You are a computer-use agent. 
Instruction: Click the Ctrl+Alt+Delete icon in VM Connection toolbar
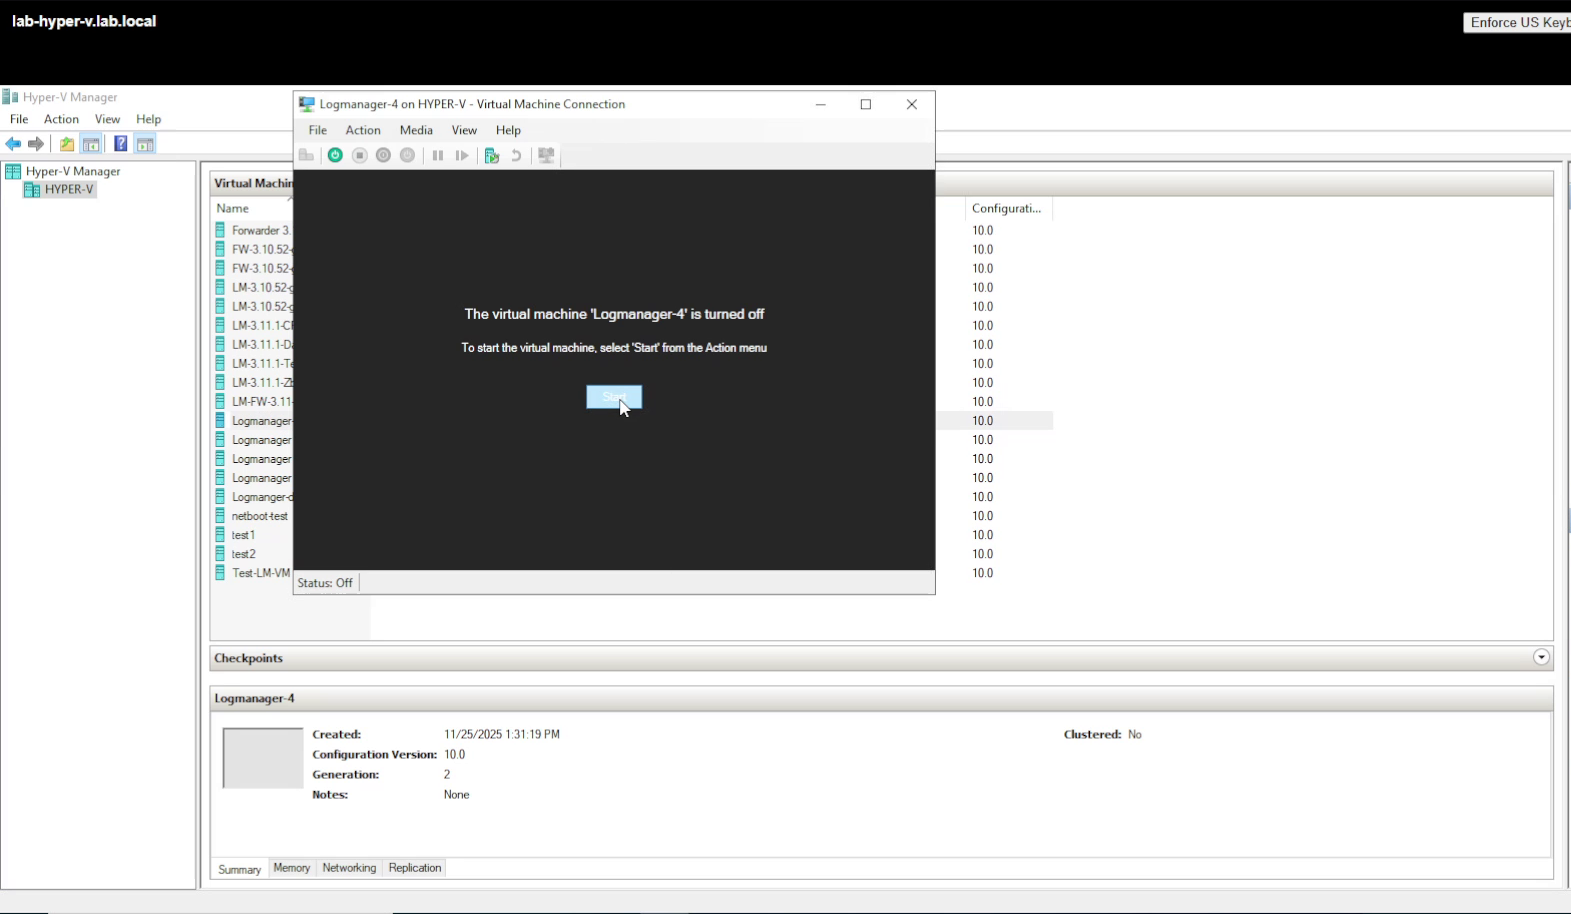click(x=306, y=155)
